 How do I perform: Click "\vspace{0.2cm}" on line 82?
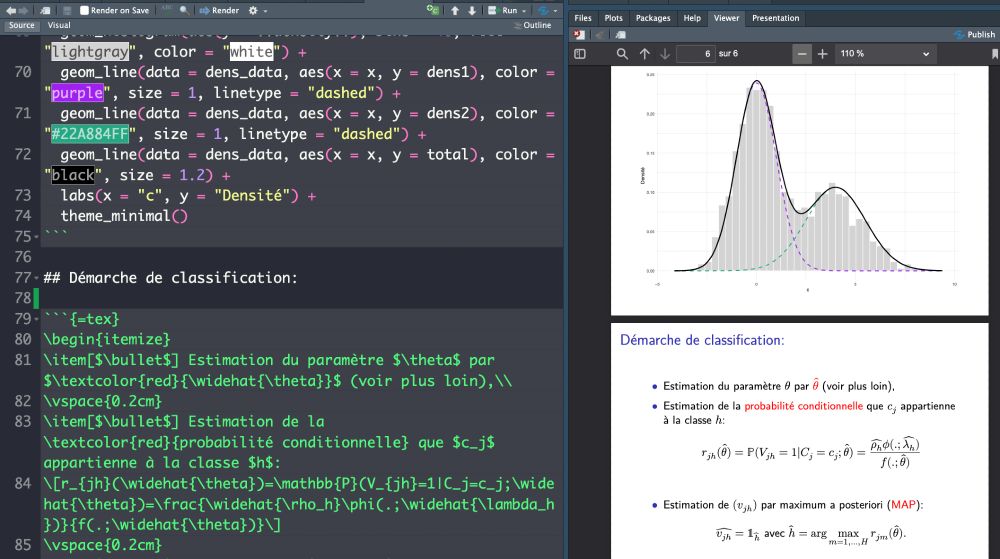103,401
